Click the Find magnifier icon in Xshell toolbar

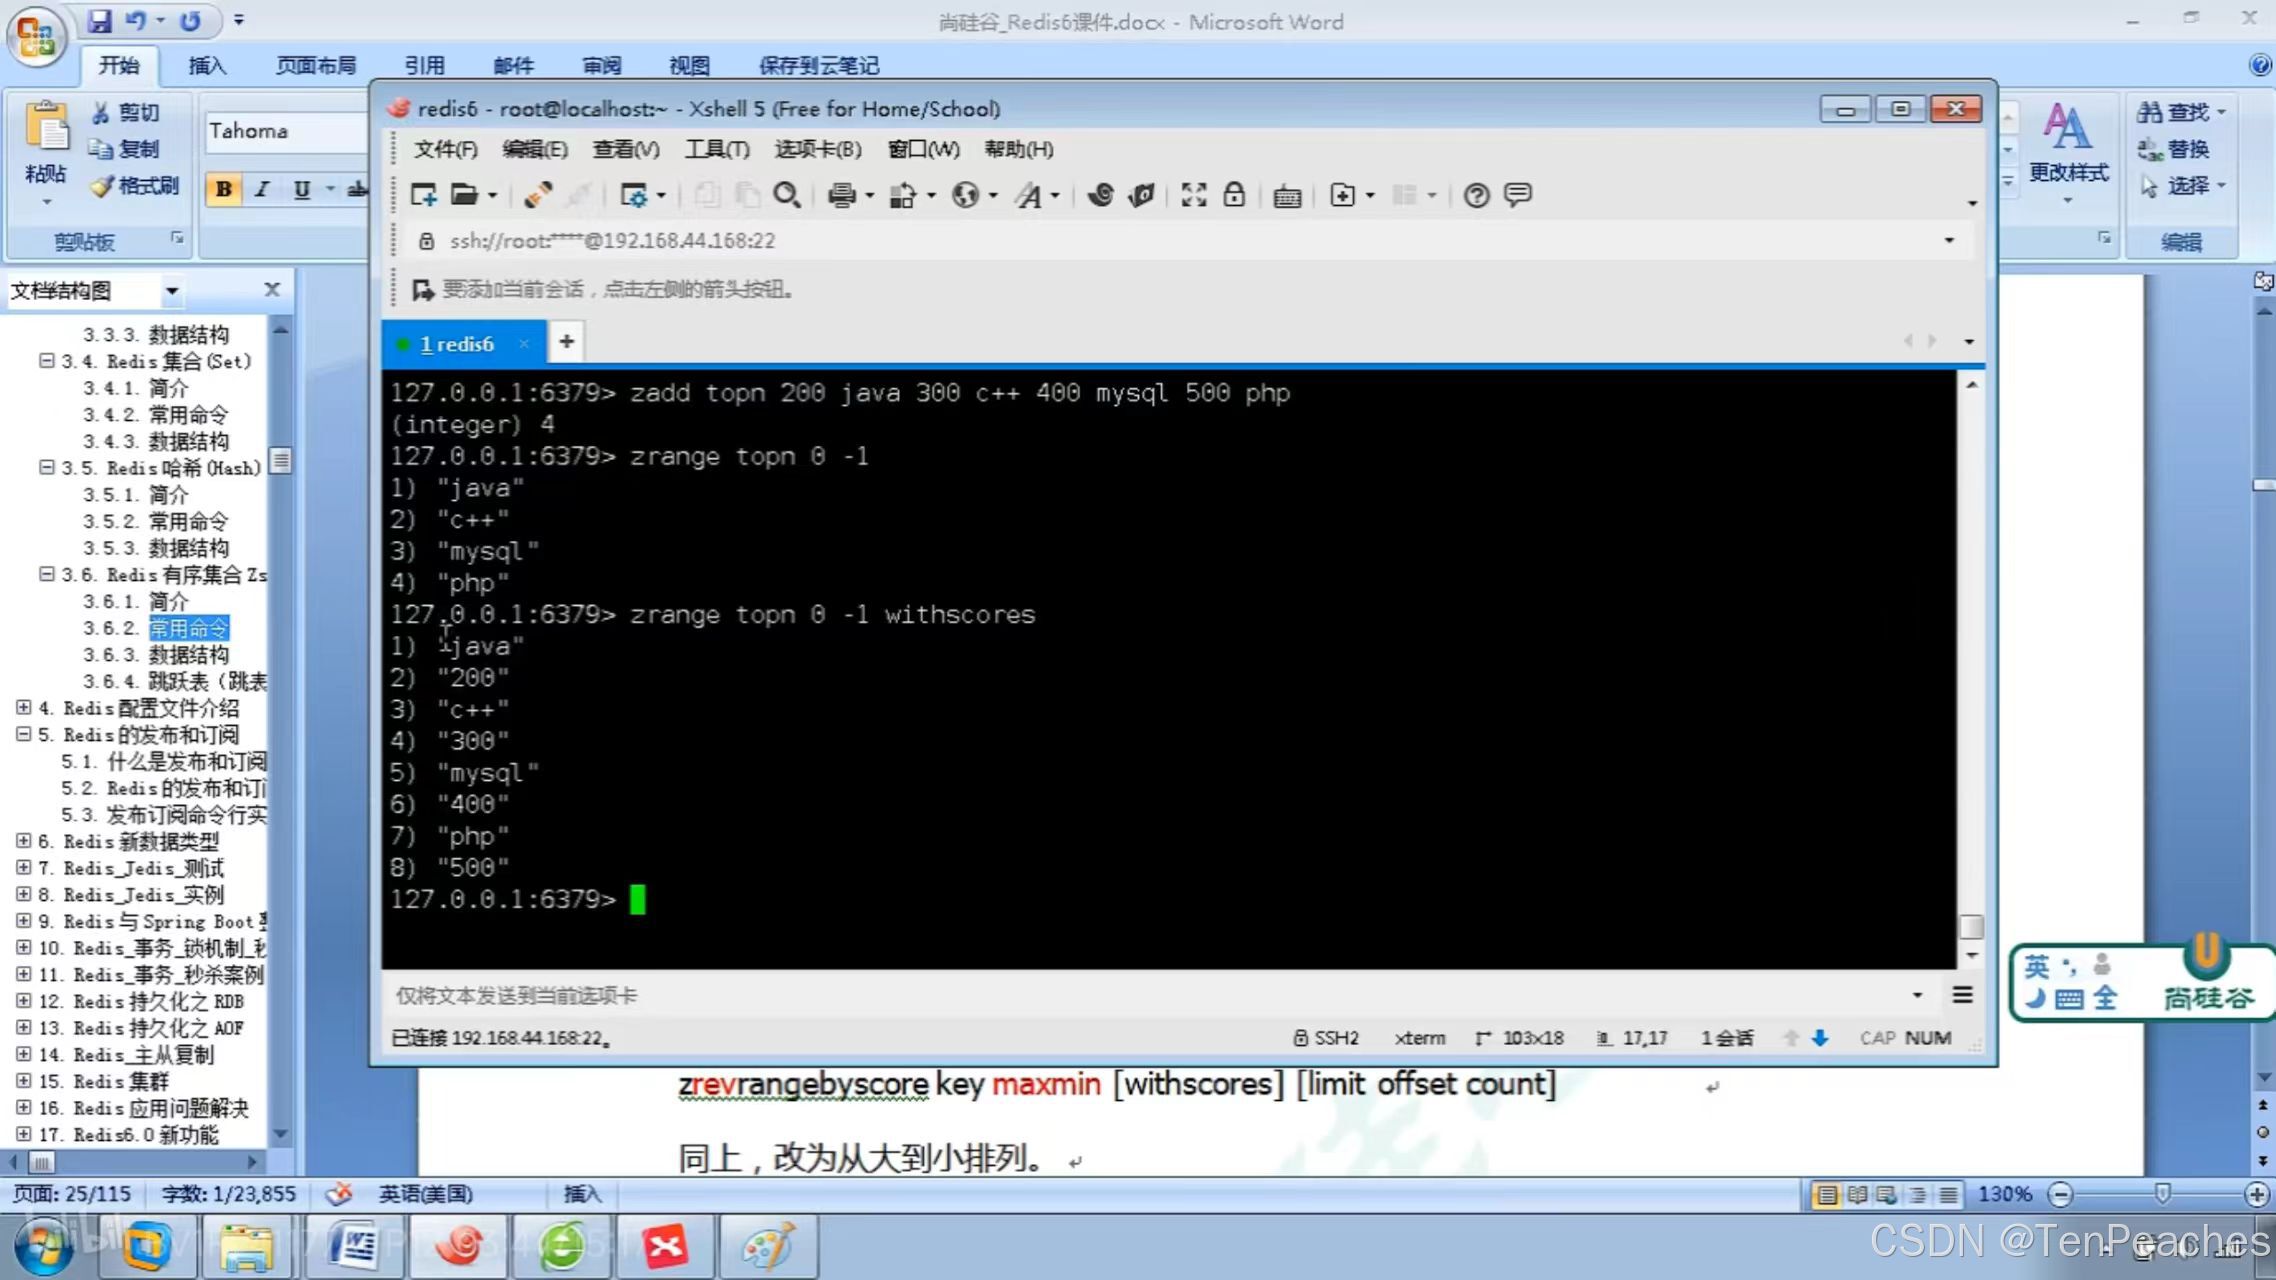(786, 195)
